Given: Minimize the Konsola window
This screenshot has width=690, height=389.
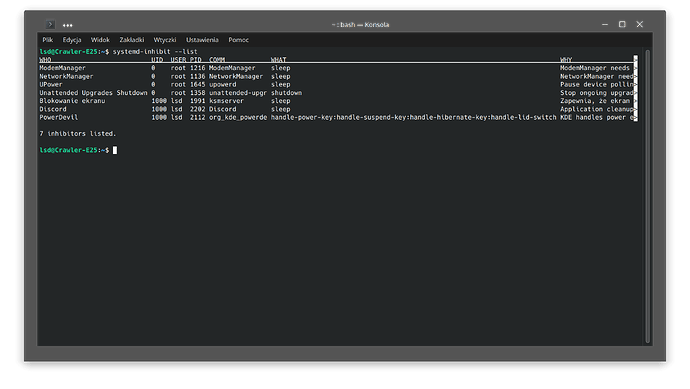Looking at the screenshot, I should (605, 25).
